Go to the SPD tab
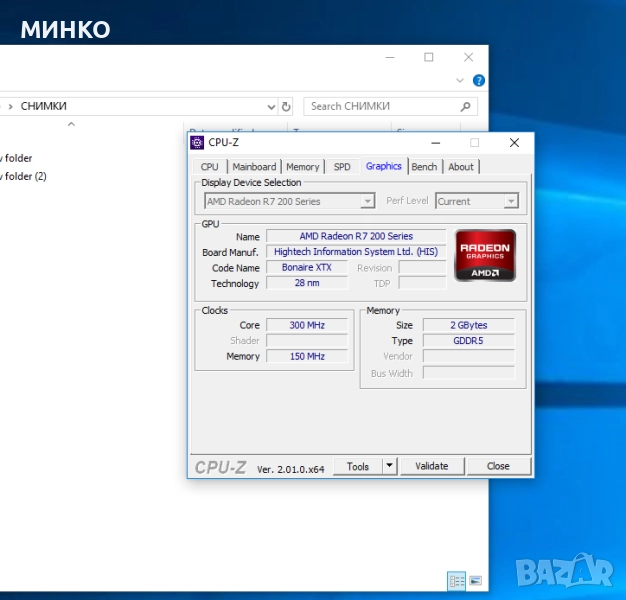Screen dimensions: 626x600 pyautogui.click(x=342, y=167)
